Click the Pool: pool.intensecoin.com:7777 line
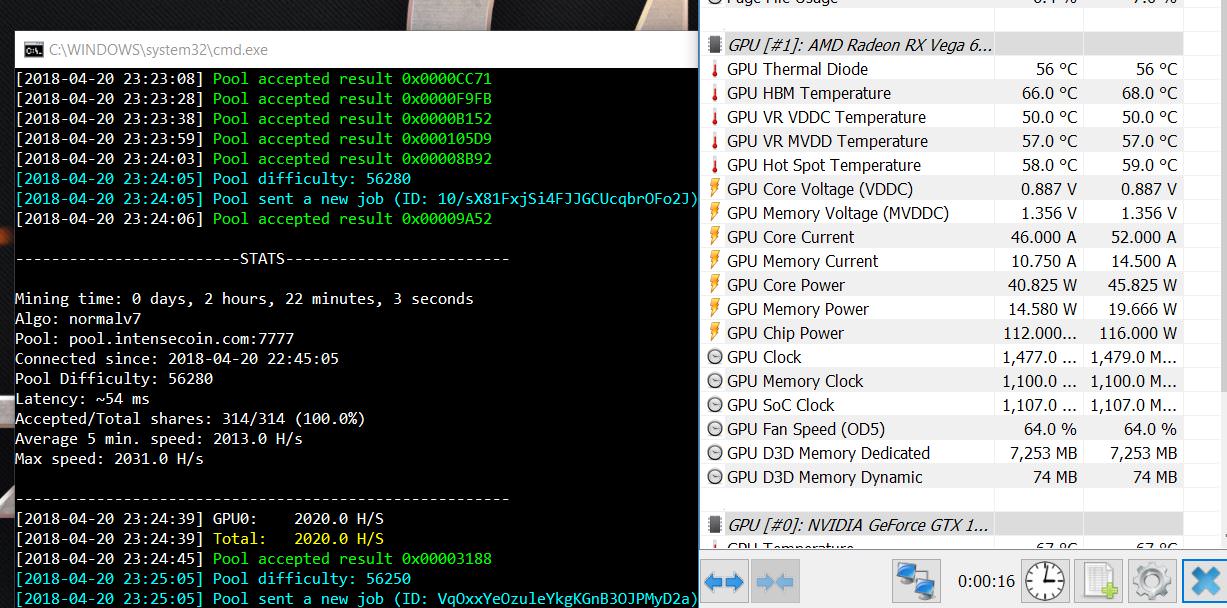 point(154,339)
